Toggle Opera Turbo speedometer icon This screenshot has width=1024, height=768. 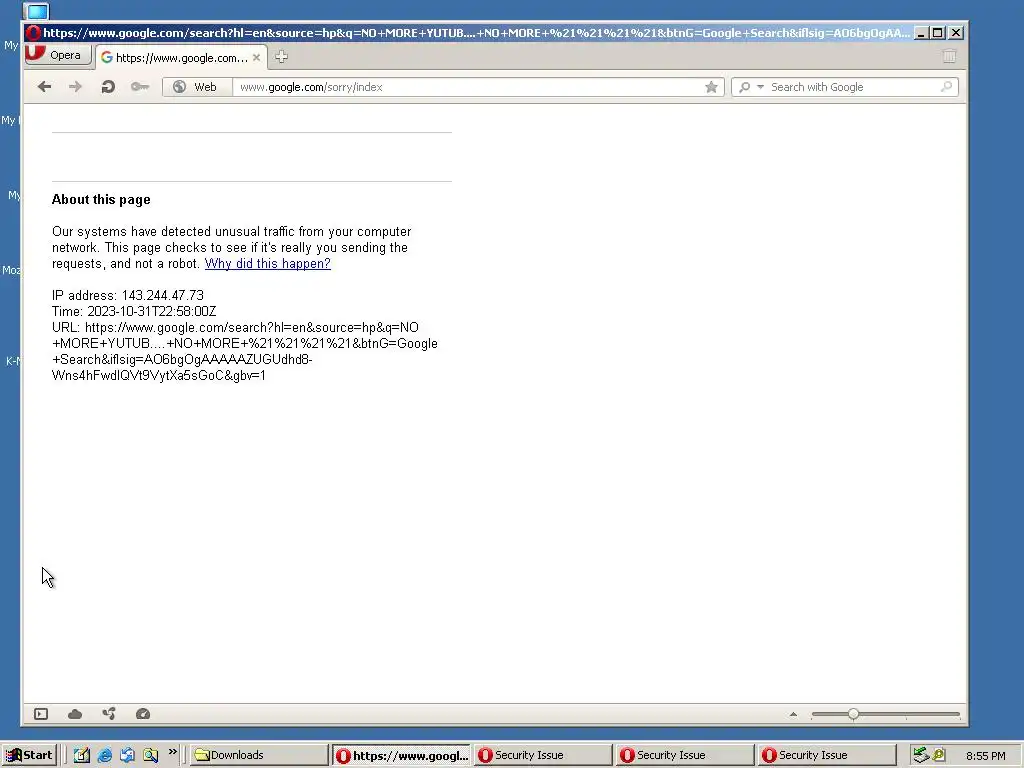pos(143,714)
